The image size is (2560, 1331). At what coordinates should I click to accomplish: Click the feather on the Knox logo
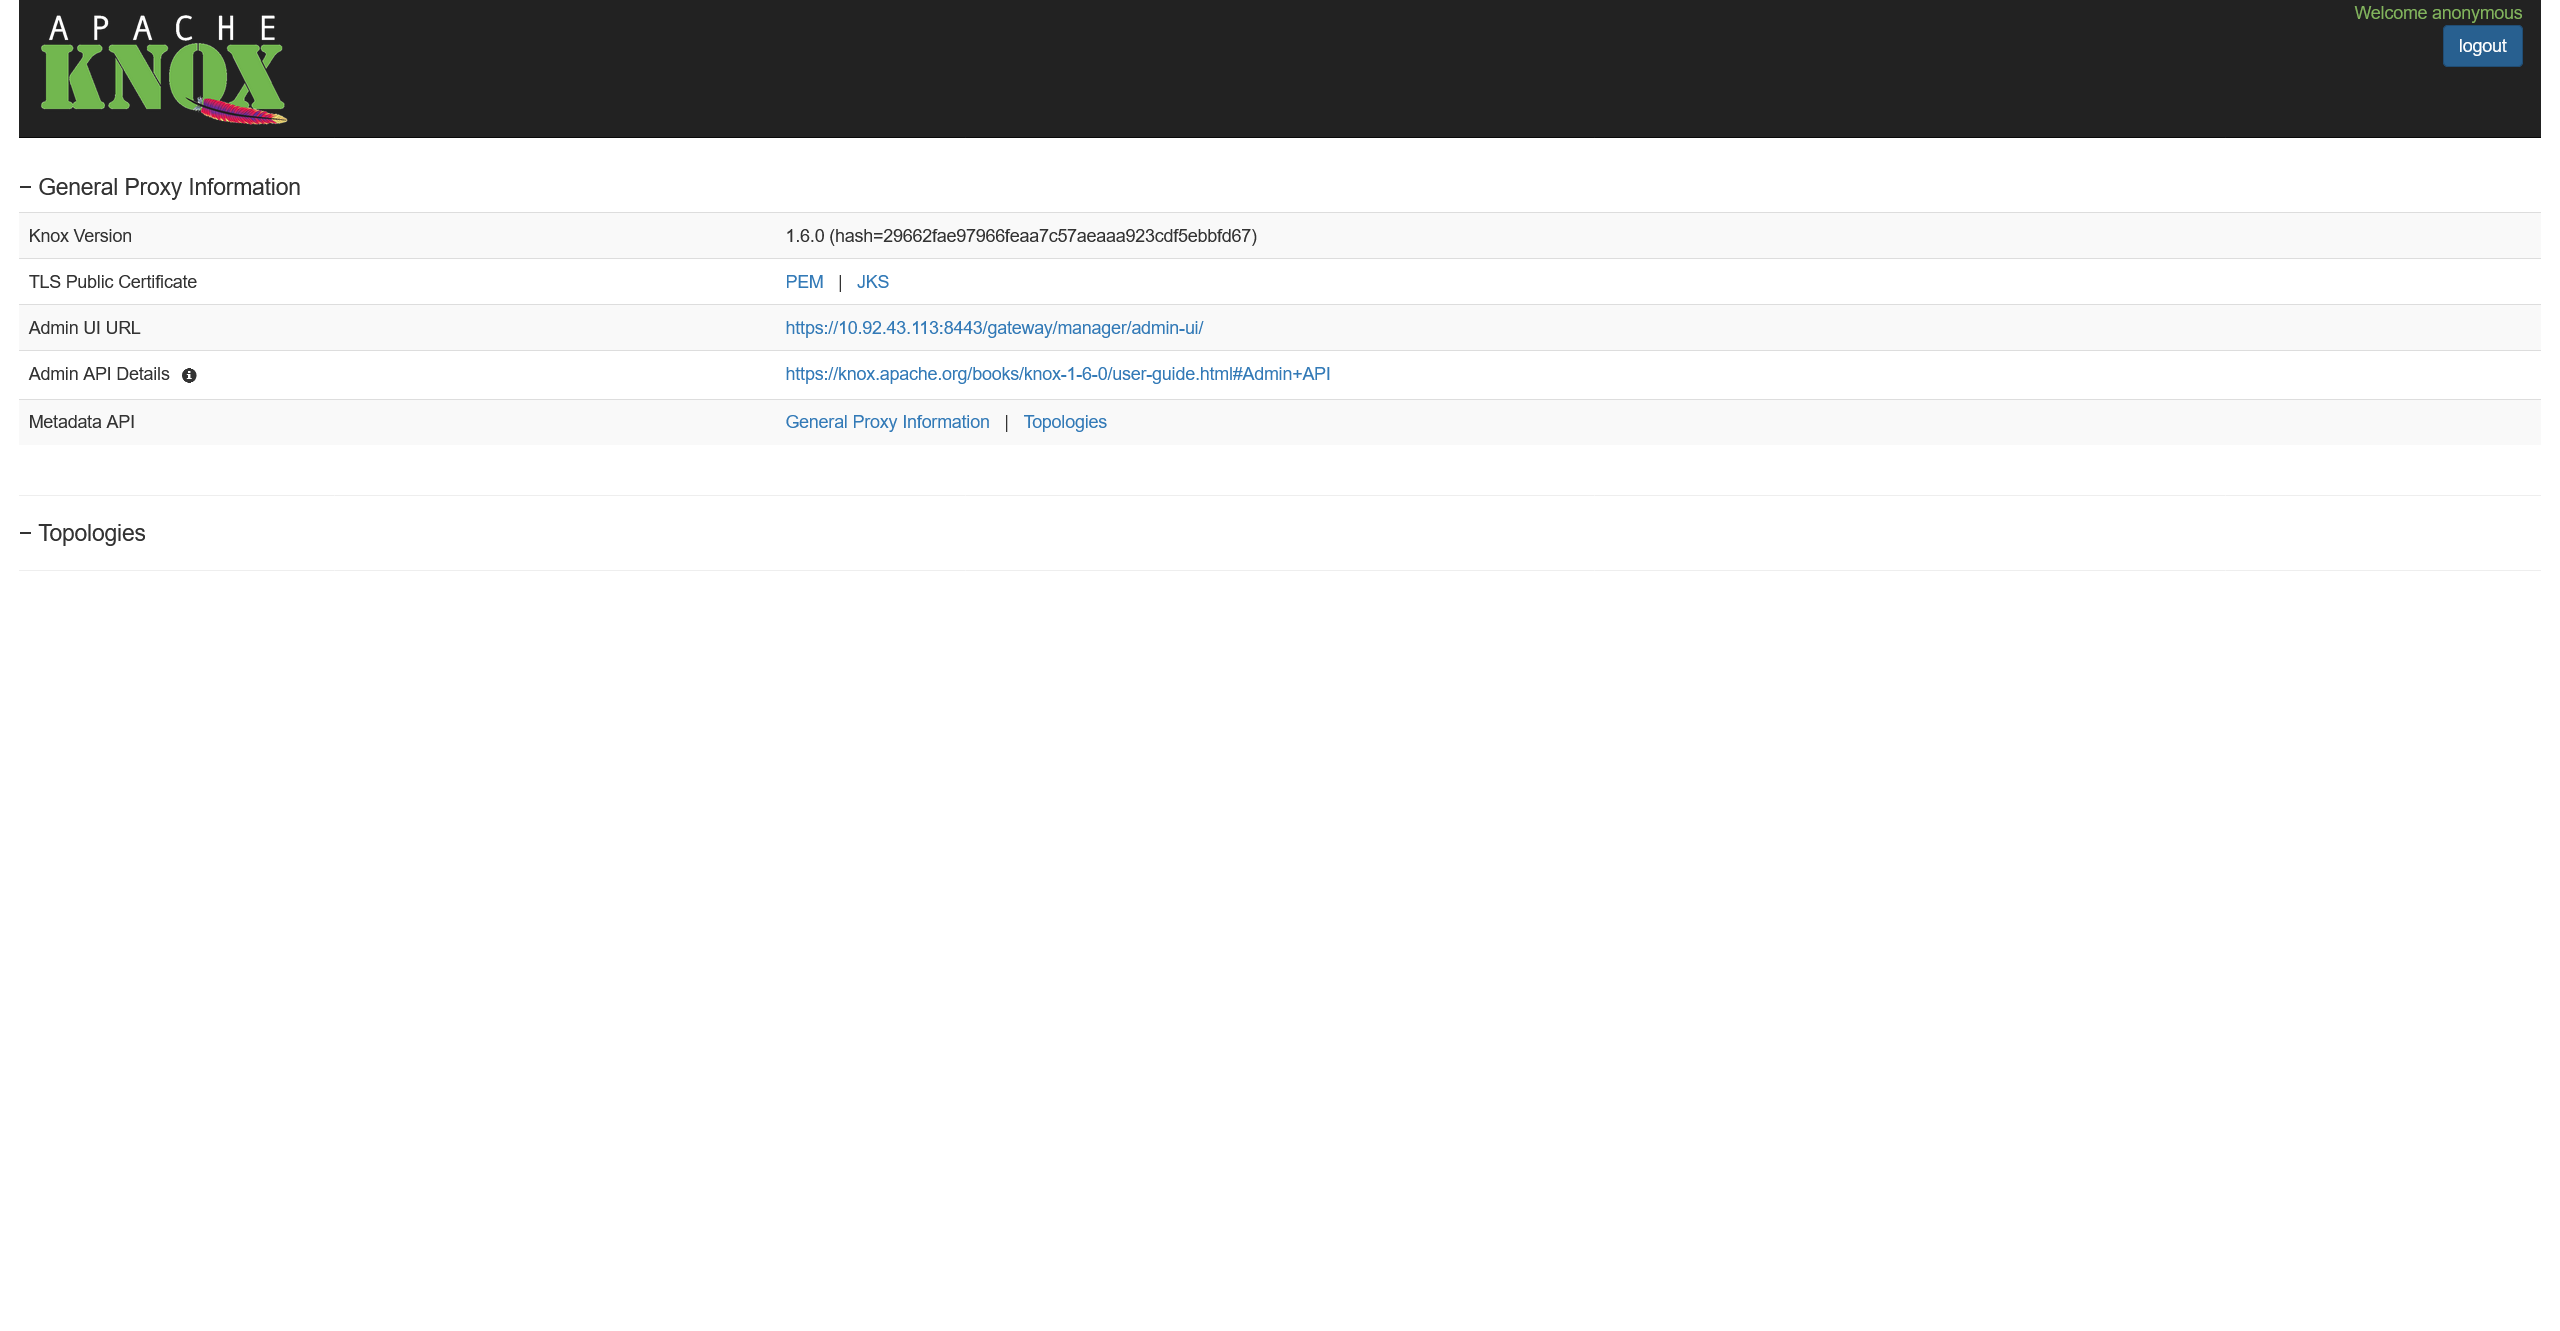coord(240,111)
